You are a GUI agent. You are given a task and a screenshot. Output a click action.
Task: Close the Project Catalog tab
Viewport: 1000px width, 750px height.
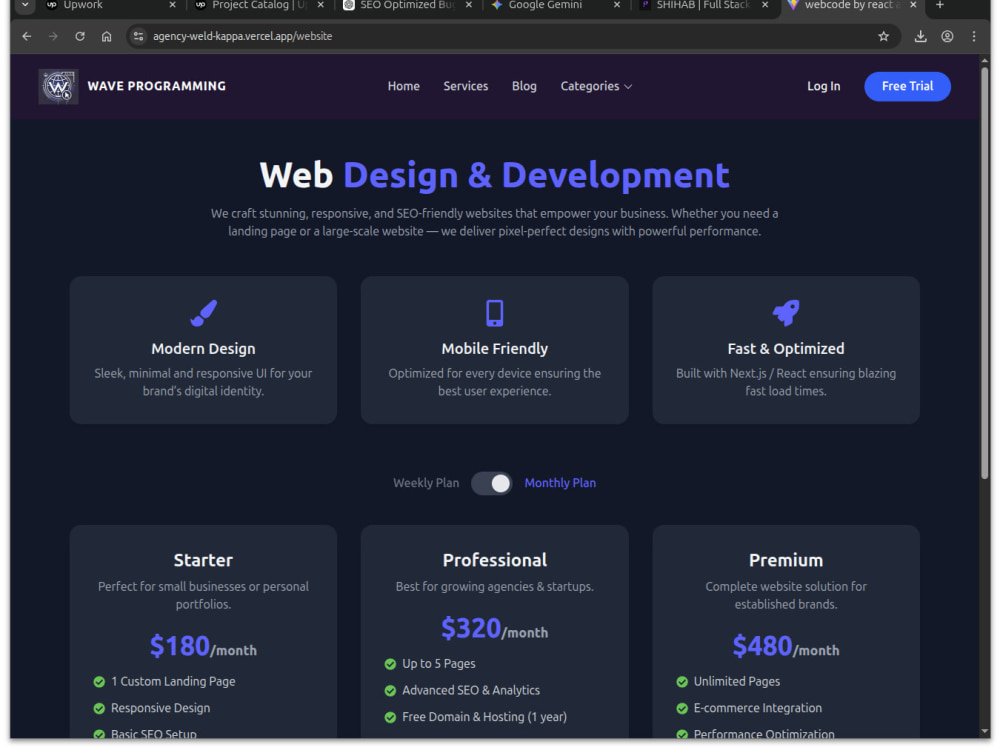[x=321, y=5]
